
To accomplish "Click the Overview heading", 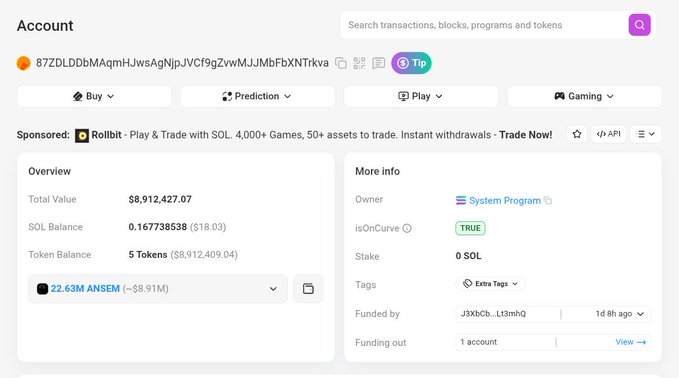I will (49, 171).
